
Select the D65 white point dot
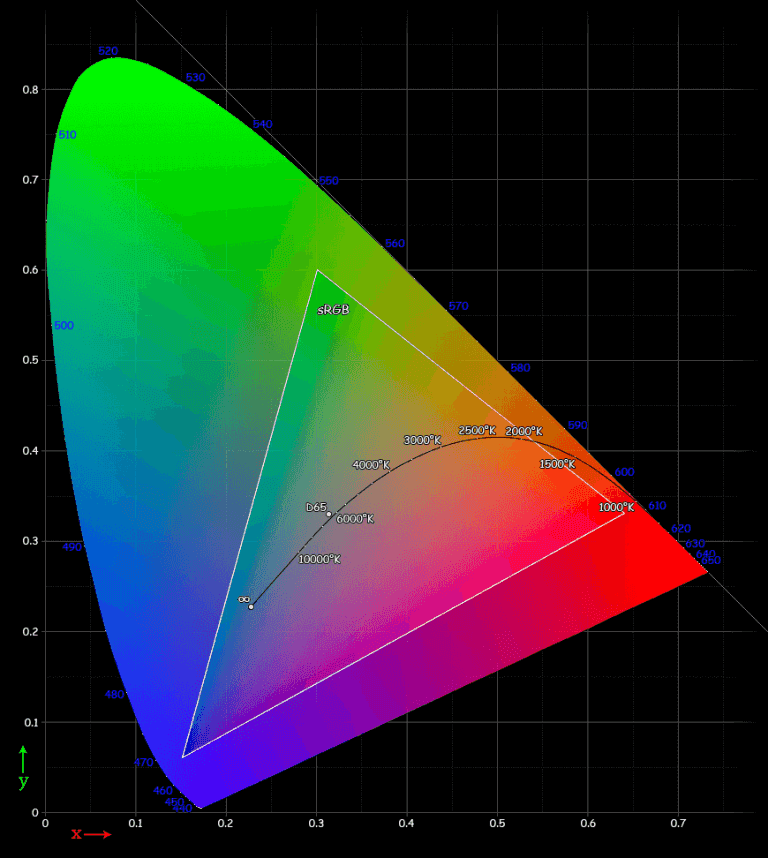[328, 514]
